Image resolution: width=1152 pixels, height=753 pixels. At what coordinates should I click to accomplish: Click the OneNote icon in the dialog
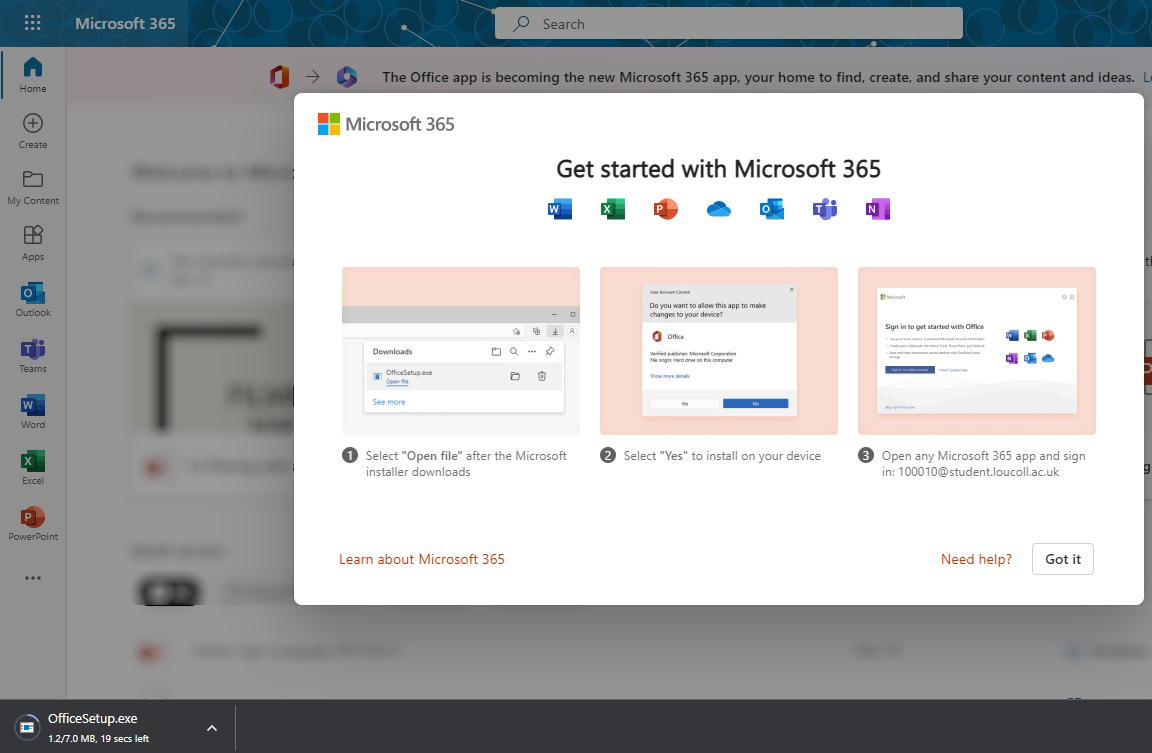coord(877,209)
